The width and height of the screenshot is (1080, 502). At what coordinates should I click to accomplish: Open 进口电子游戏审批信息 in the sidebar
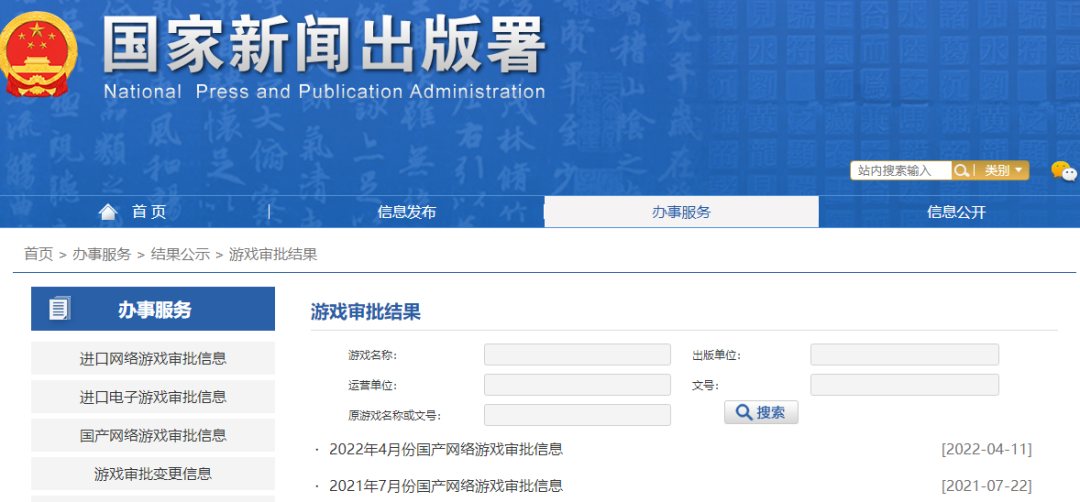[x=153, y=397]
